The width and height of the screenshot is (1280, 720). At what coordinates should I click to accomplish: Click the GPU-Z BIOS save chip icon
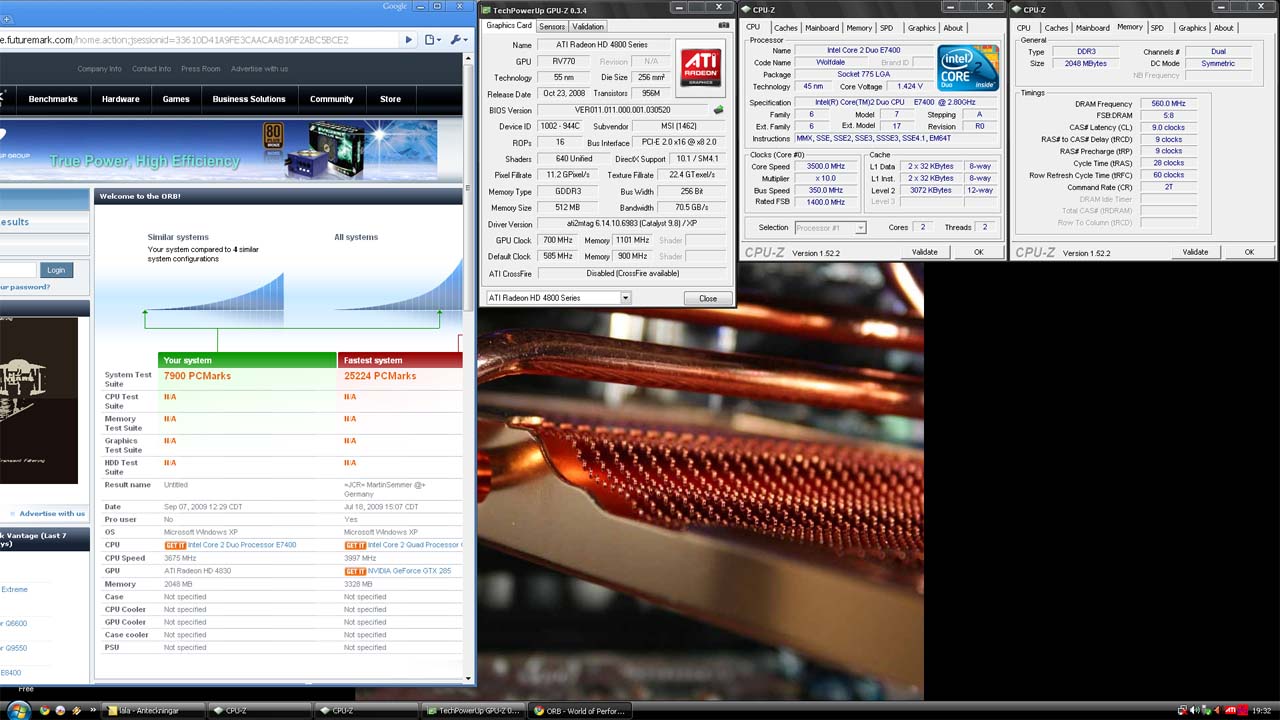coord(718,110)
